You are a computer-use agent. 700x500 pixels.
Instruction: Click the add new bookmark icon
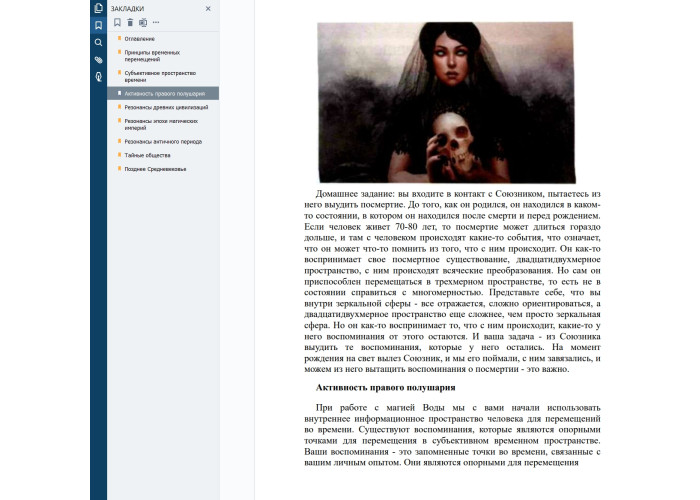tap(117, 22)
